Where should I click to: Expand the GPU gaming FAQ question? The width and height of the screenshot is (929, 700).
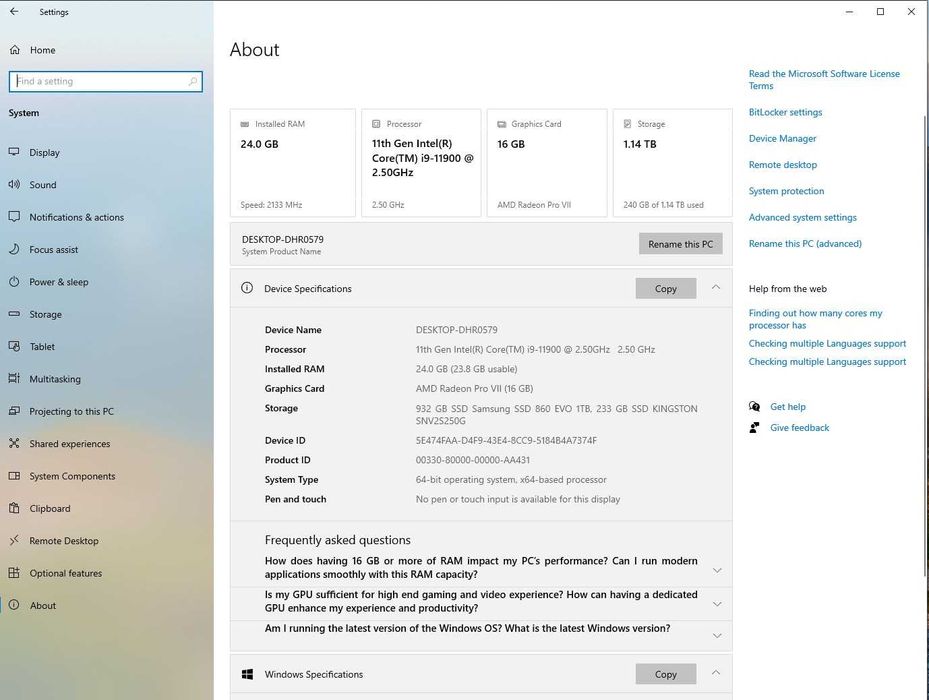click(x=717, y=604)
